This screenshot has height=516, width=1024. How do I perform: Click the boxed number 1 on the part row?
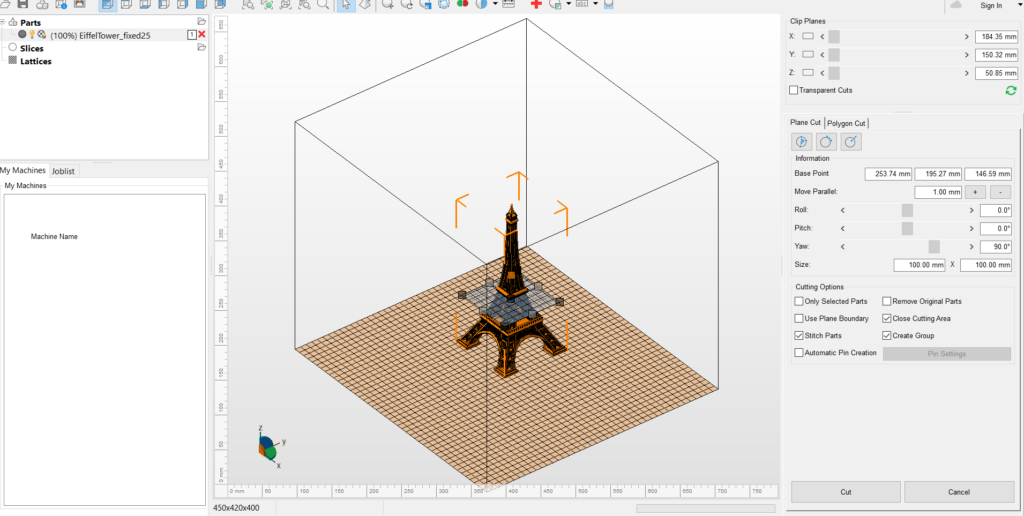pyautogui.click(x=192, y=35)
